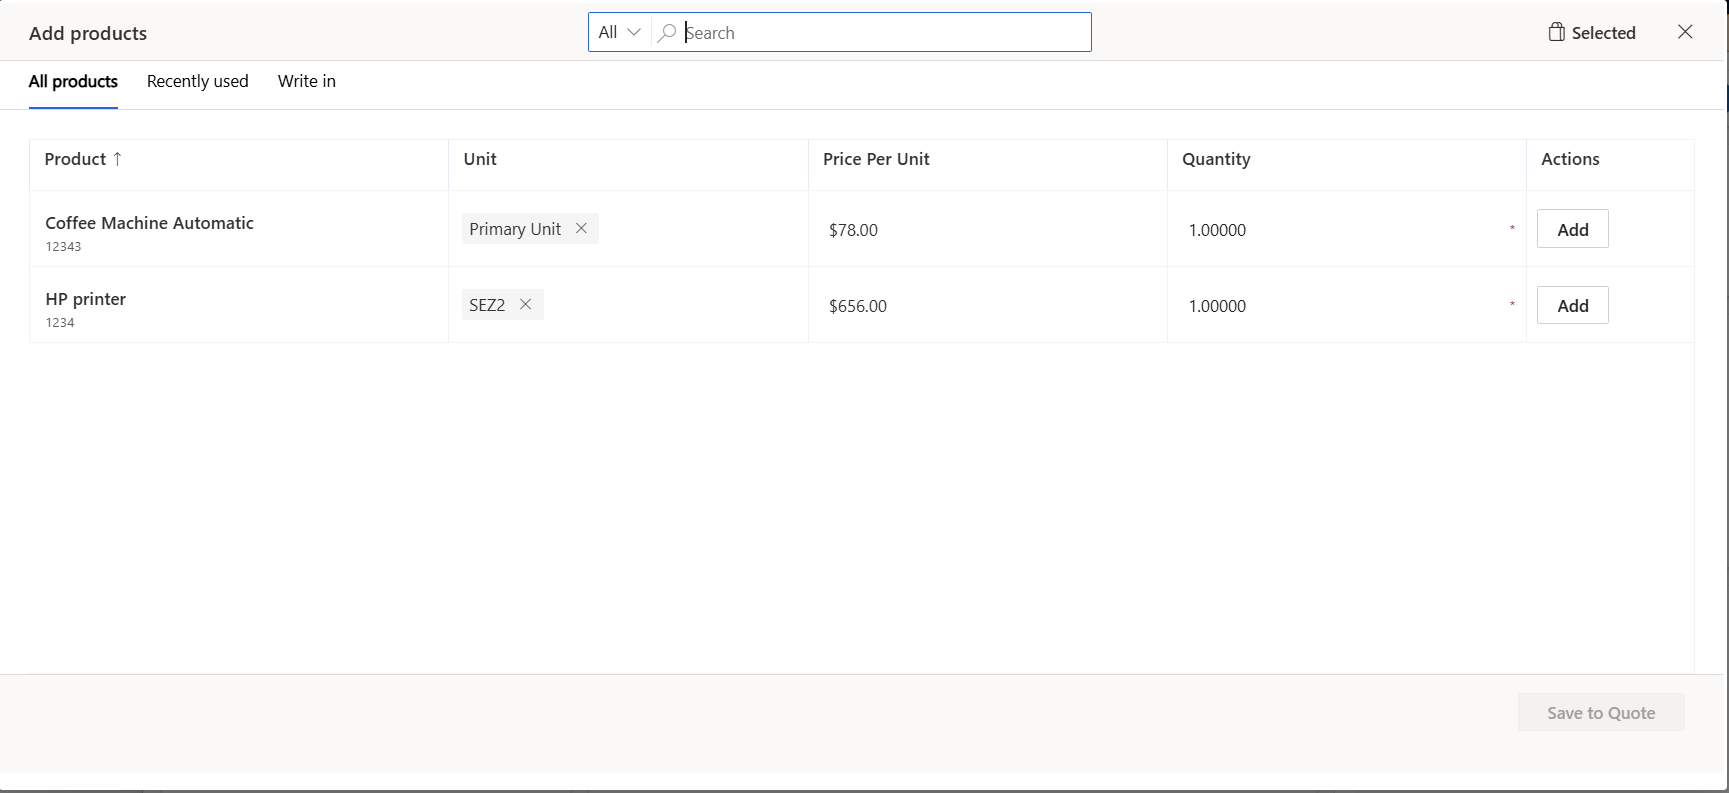Image resolution: width=1729 pixels, height=793 pixels.
Task: Open the All filter dropdown
Action: tap(619, 32)
